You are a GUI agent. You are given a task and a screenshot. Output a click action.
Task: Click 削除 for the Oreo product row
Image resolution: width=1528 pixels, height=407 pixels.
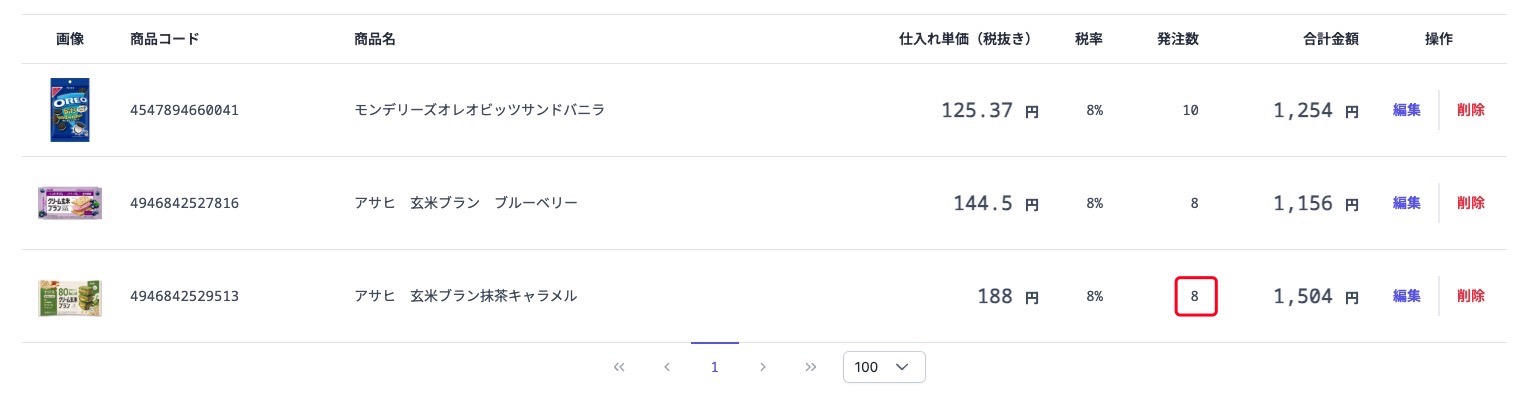pyautogui.click(x=1471, y=110)
